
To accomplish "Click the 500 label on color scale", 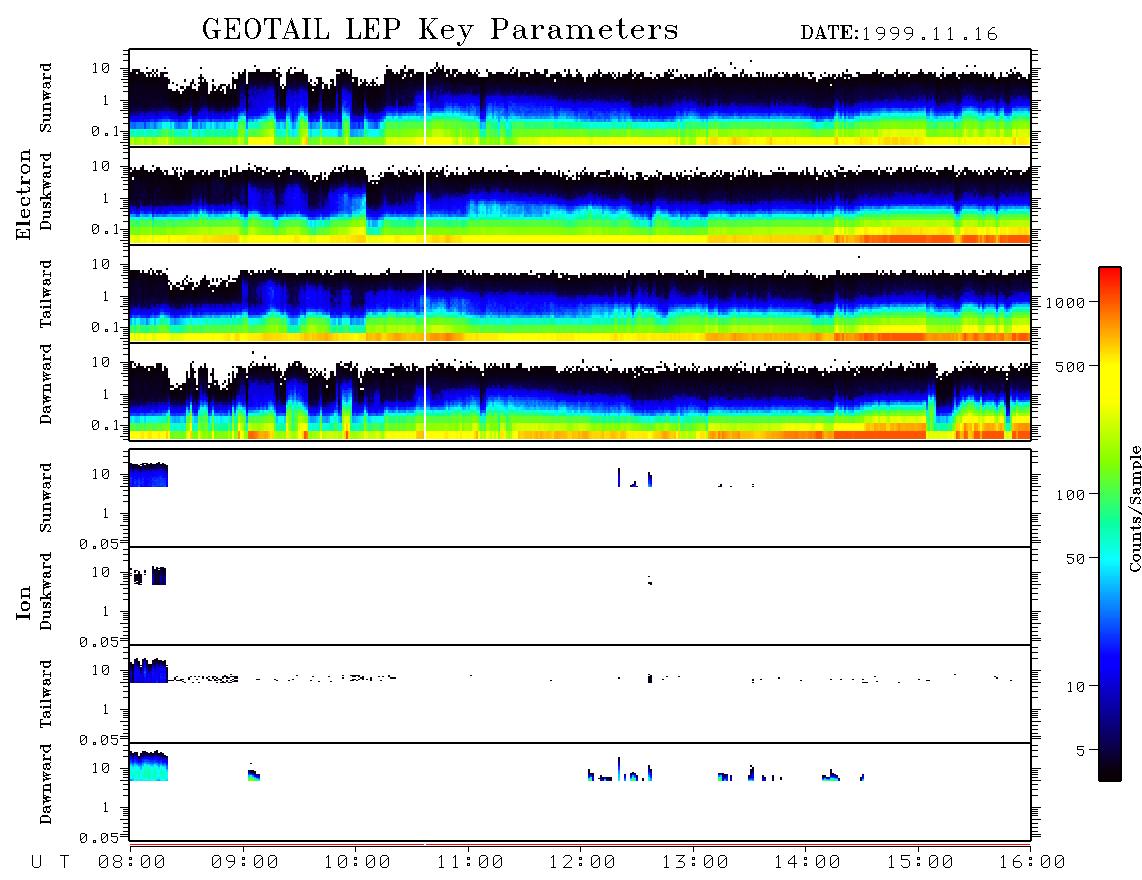I will click(x=1071, y=367).
